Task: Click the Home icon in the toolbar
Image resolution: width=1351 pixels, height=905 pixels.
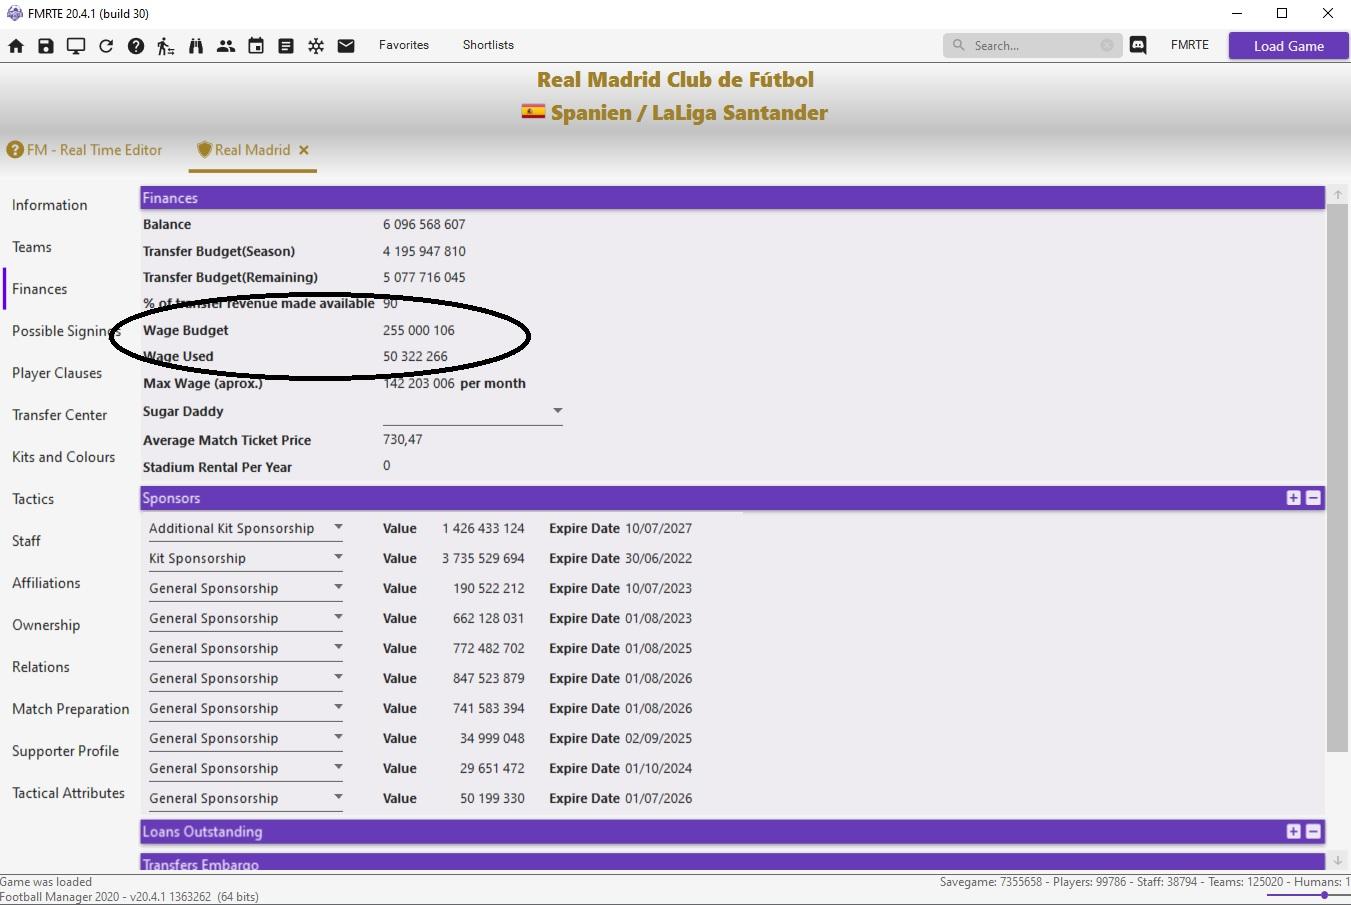Action: tap(16, 46)
